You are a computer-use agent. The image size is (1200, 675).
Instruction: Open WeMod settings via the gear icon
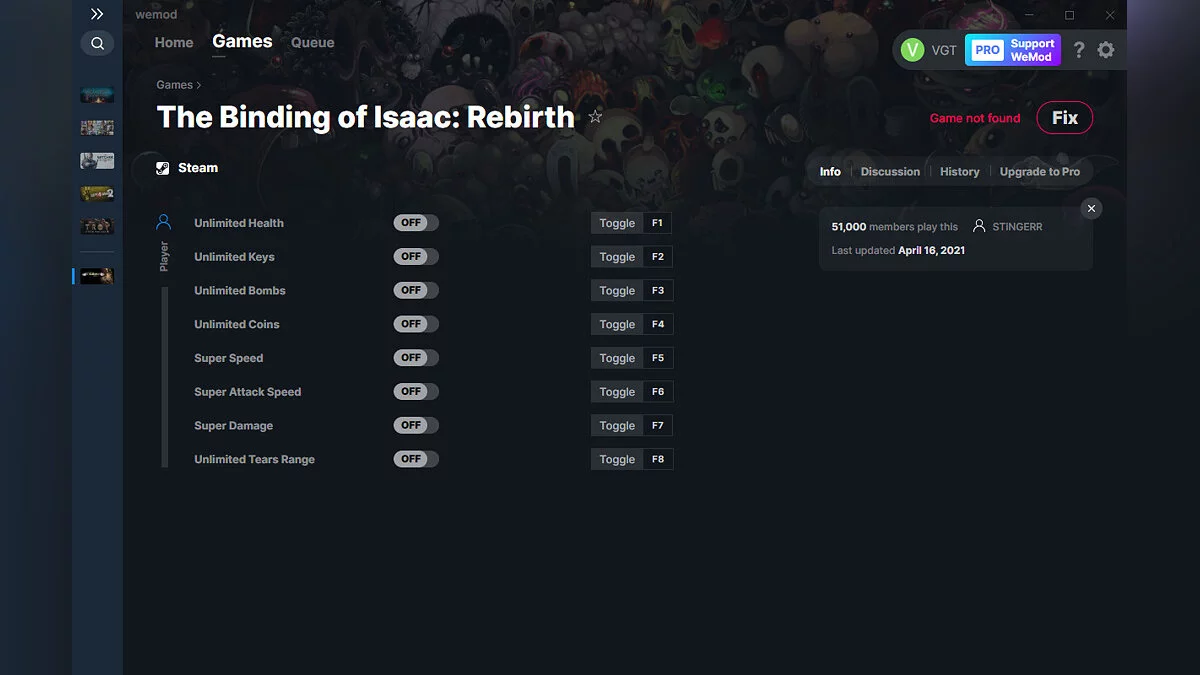click(x=1106, y=49)
